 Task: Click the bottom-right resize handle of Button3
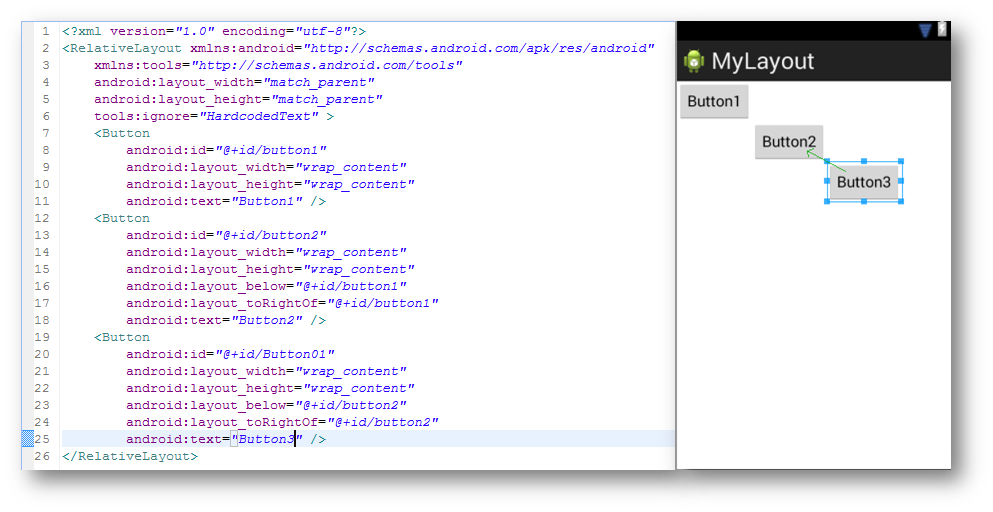[901, 202]
